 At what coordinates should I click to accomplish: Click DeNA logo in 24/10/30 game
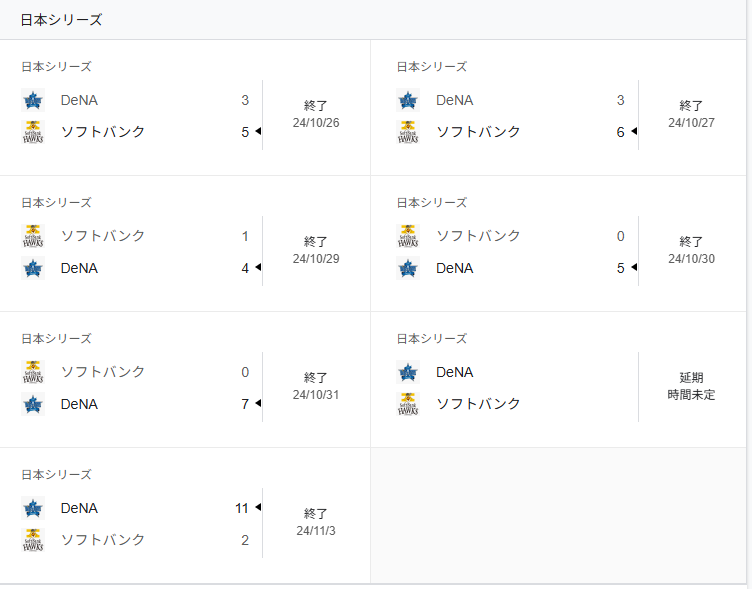pos(408,268)
